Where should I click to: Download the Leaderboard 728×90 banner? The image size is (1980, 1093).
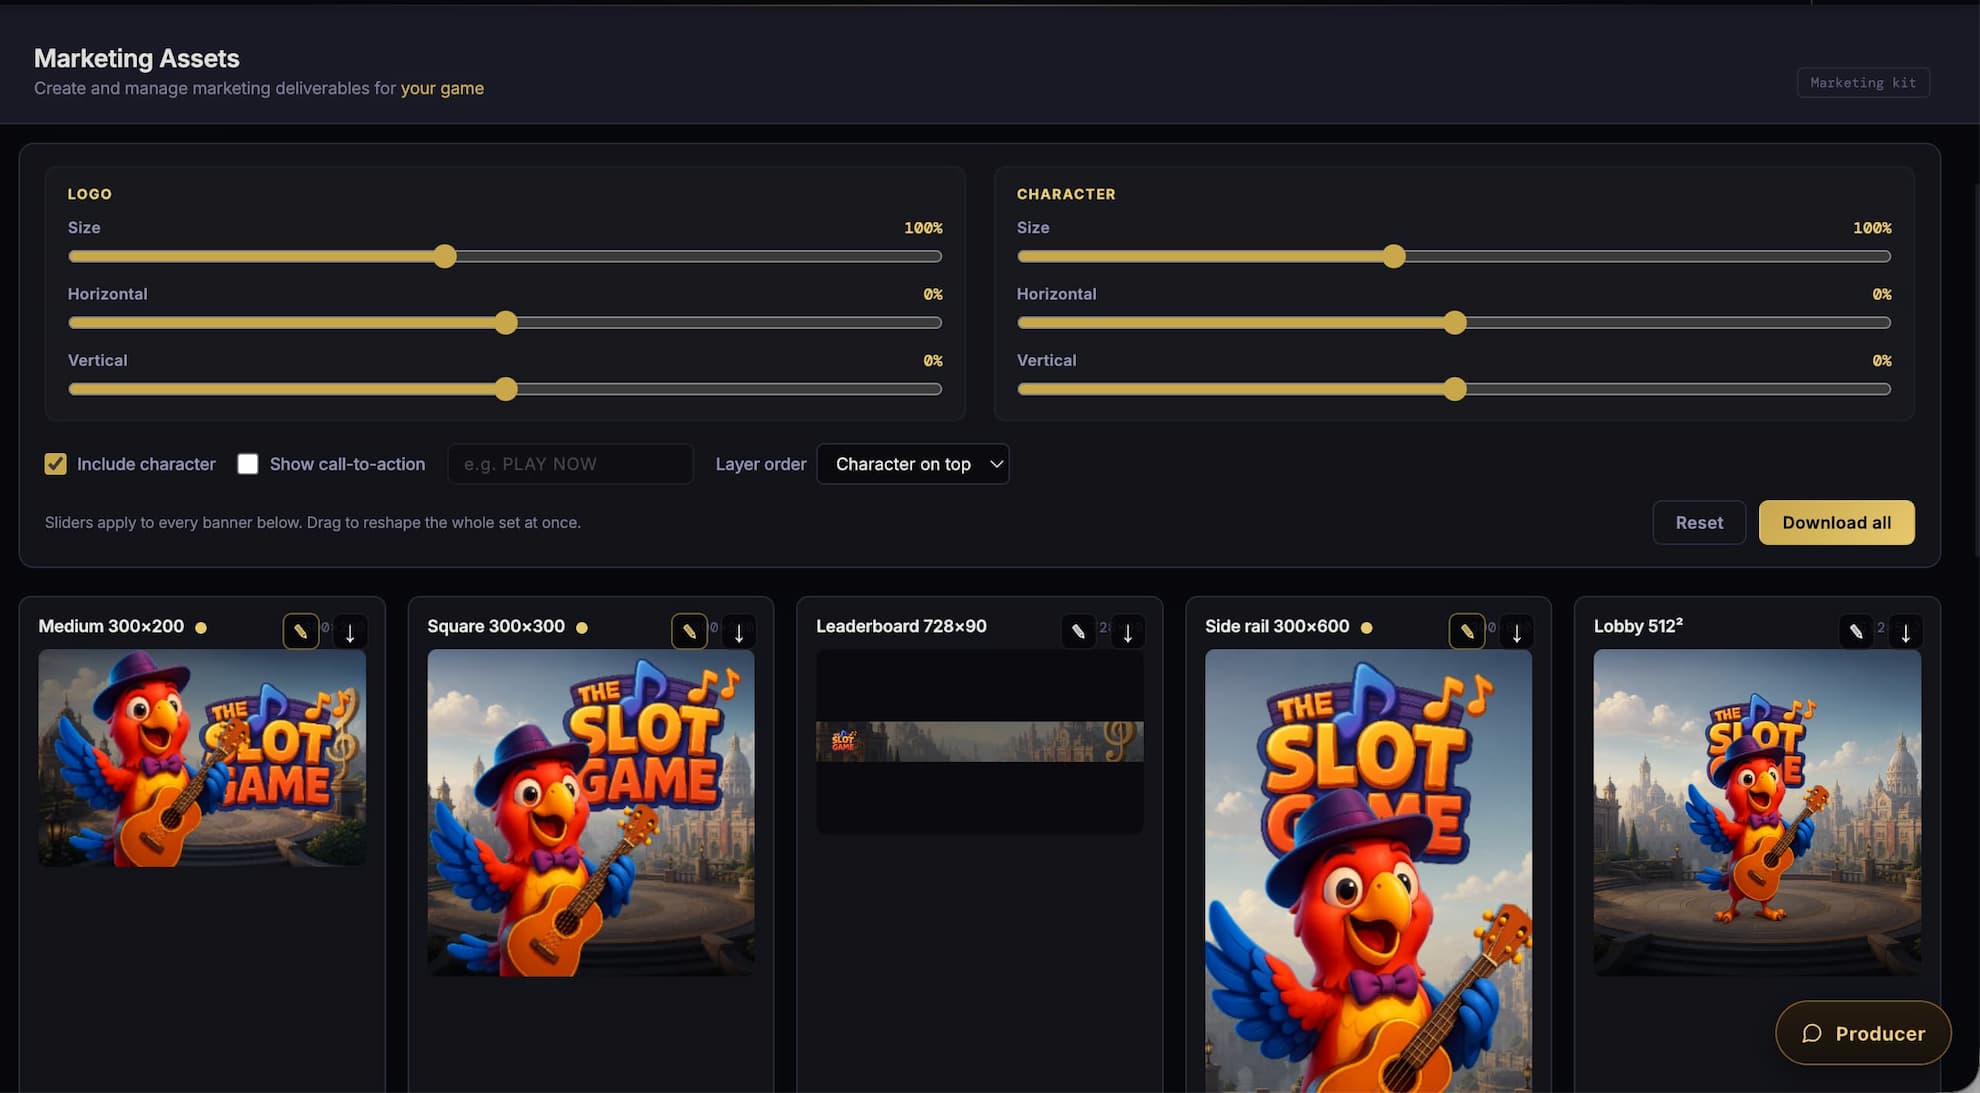(x=1128, y=632)
